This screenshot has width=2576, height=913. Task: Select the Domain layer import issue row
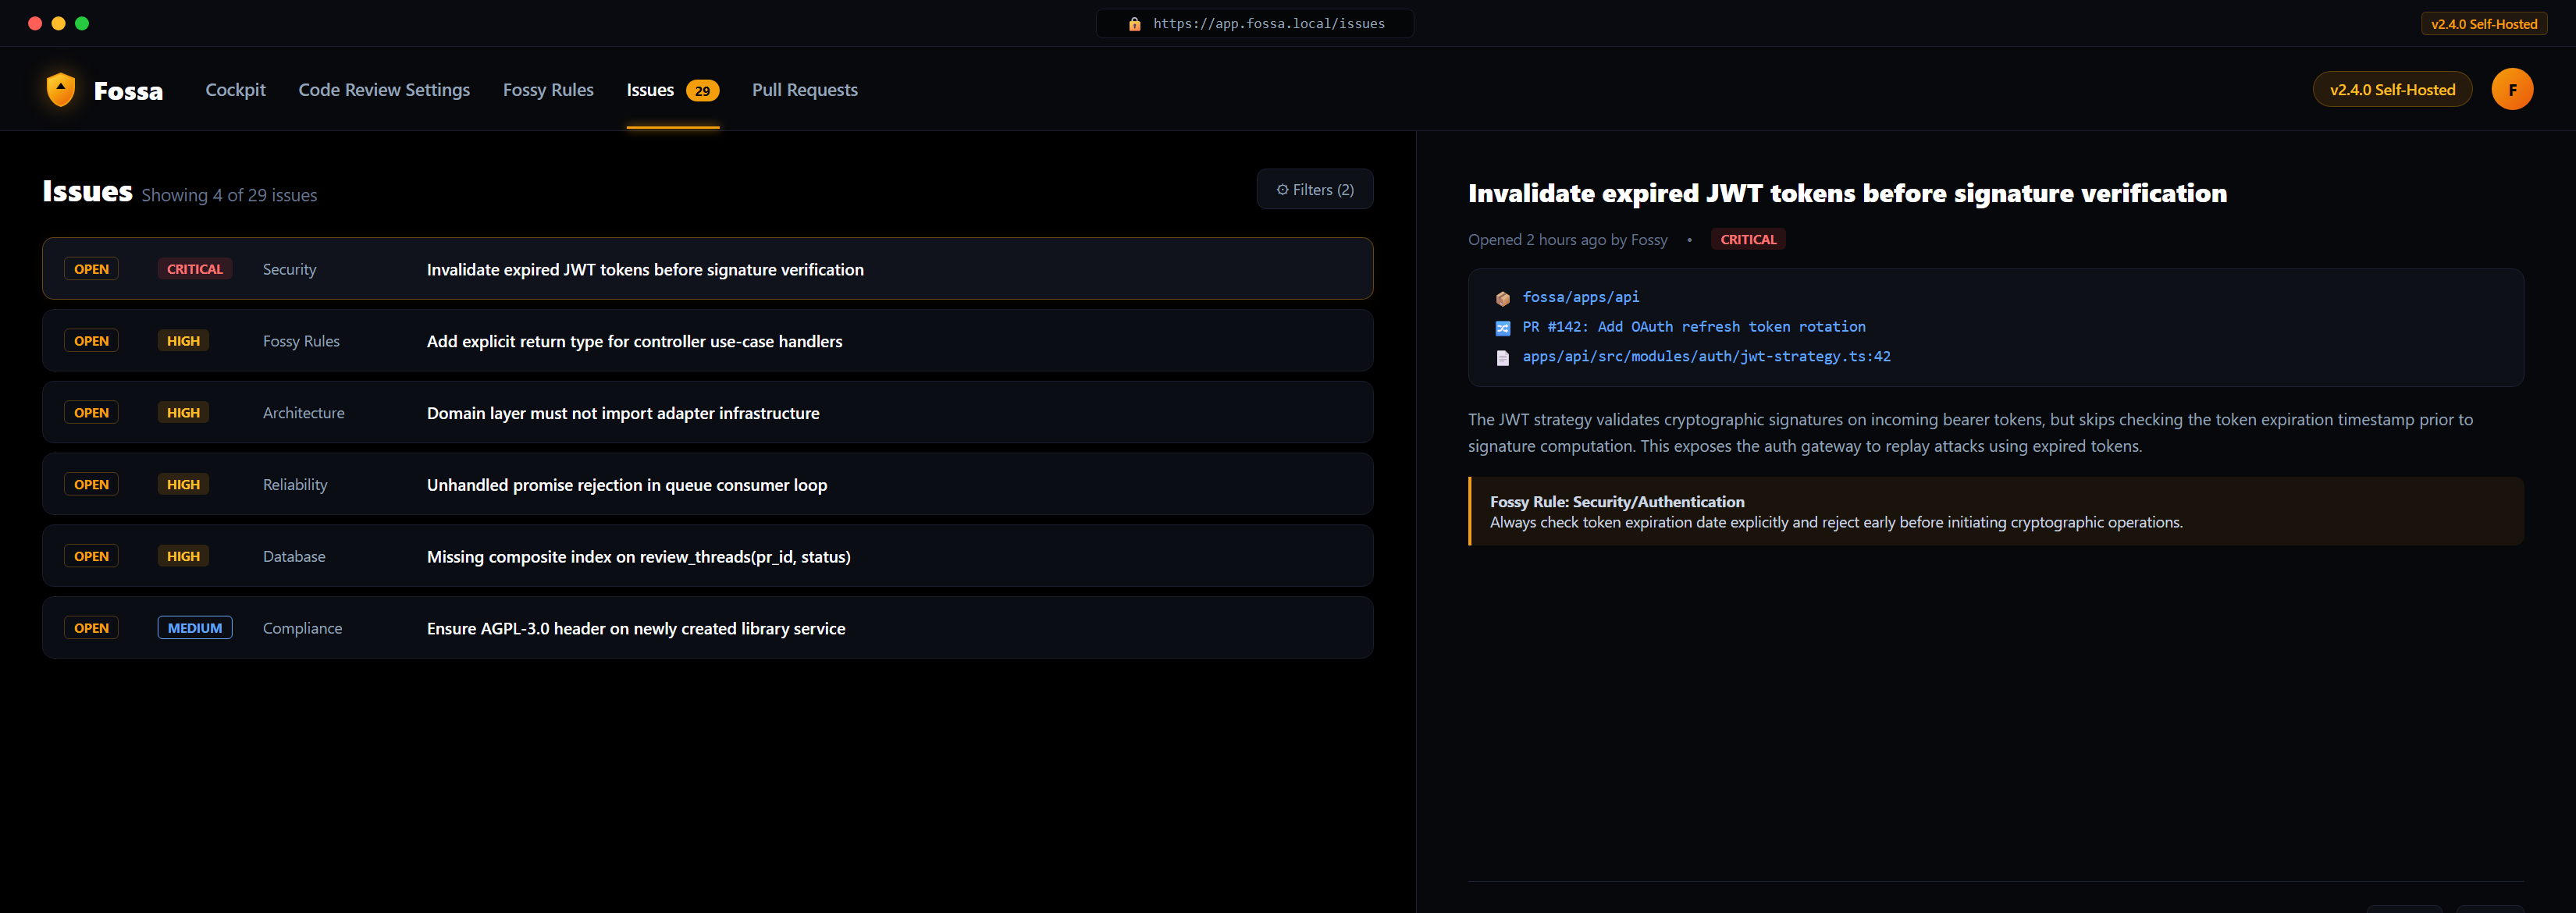point(707,413)
